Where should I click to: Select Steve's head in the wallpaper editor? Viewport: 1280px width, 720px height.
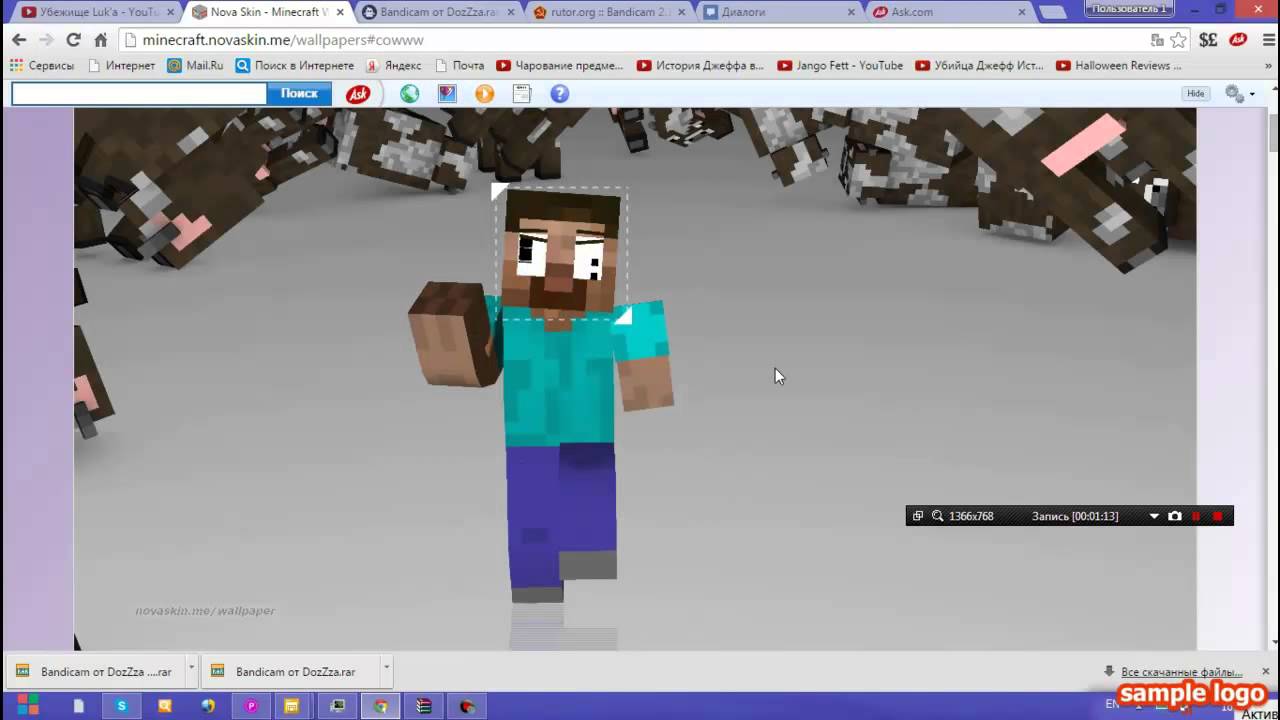pos(561,252)
